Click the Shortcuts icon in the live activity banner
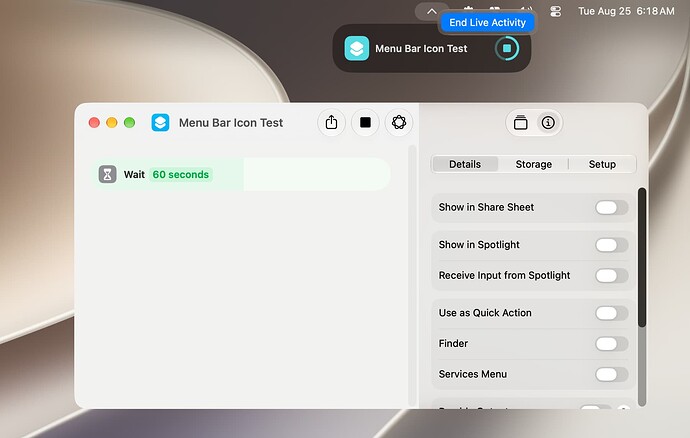The width and height of the screenshot is (690, 438). click(356, 48)
